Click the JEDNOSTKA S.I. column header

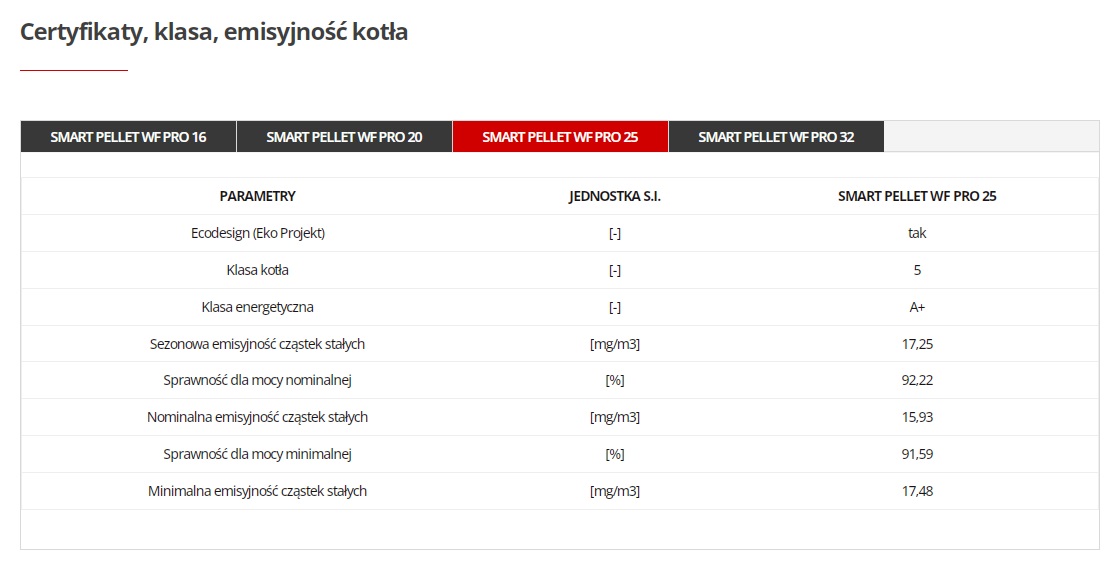pyautogui.click(x=615, y=196)
